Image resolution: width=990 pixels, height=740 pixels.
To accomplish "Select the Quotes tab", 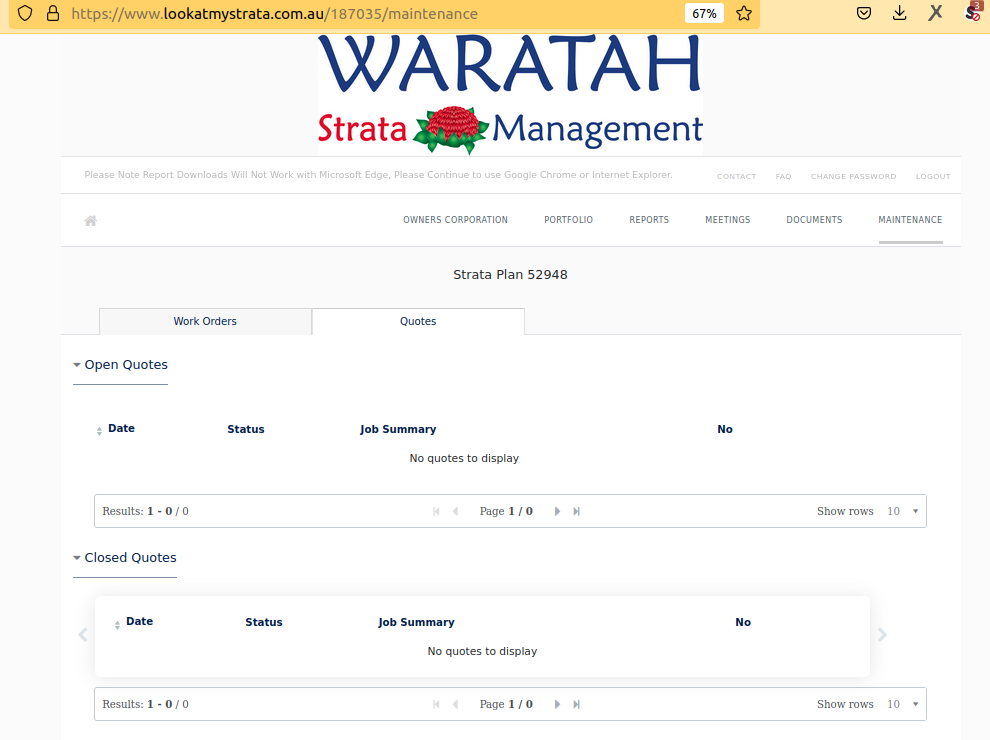I will tap(418, 321).
